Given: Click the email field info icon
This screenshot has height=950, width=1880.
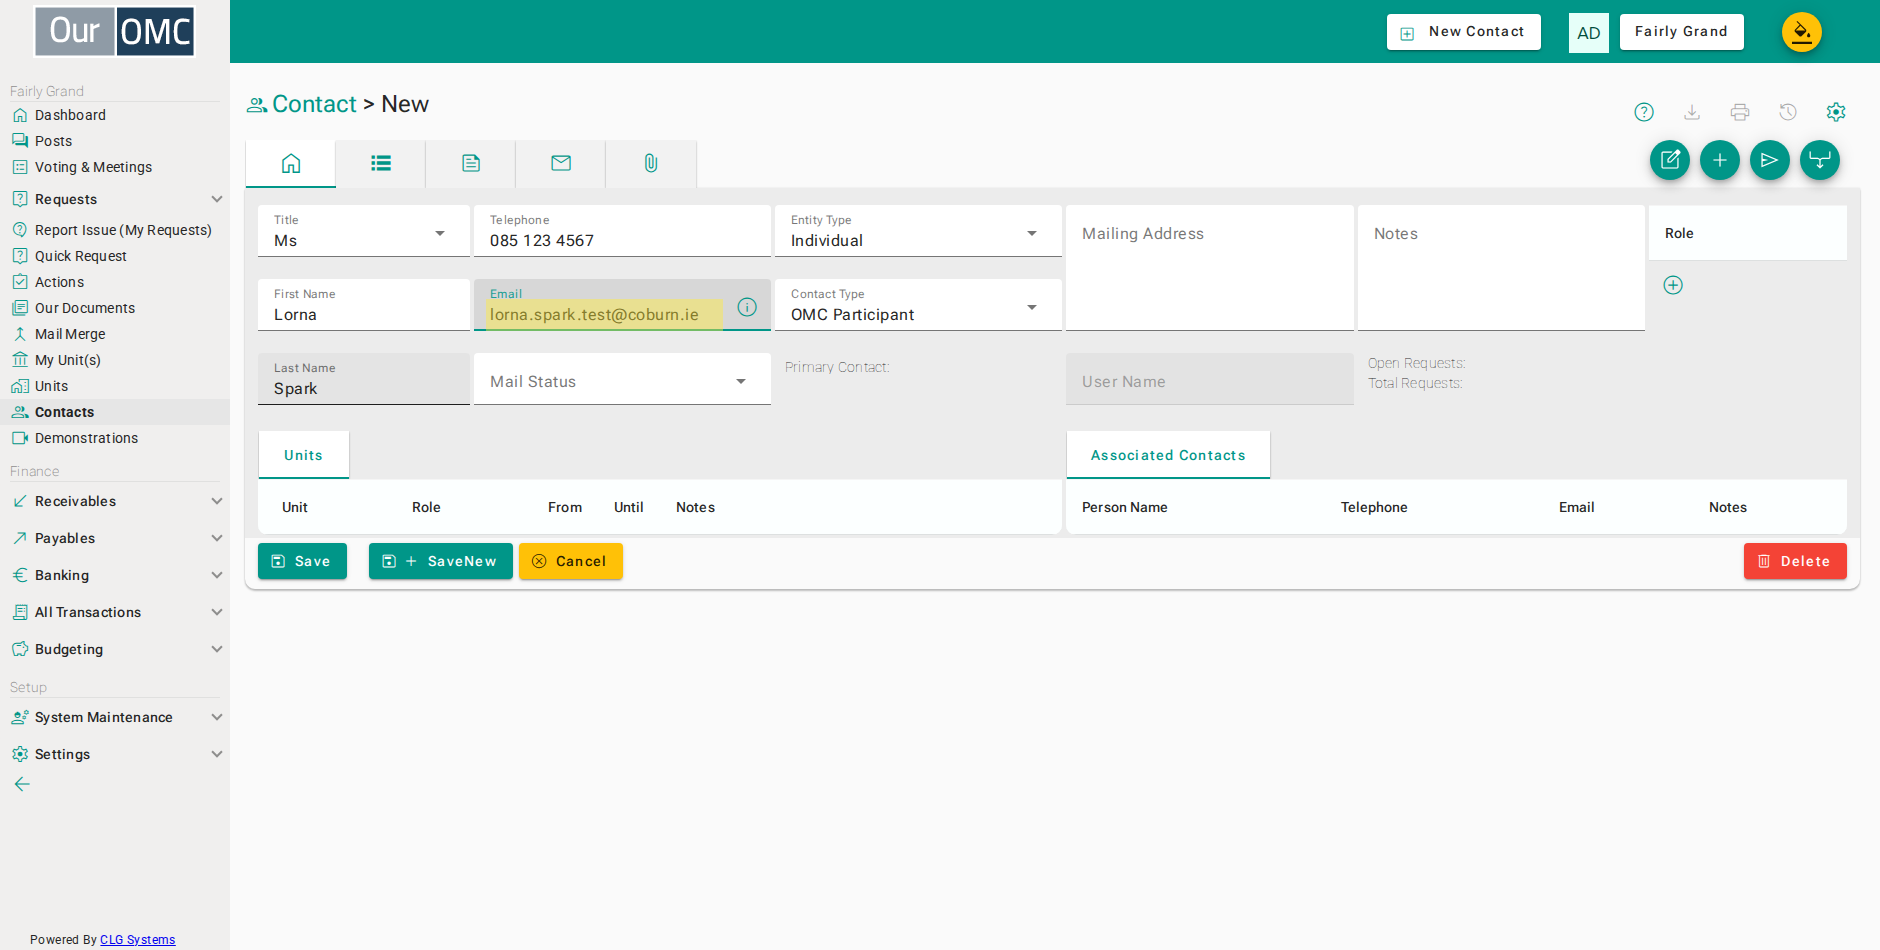Looking at the screenshot, I should pyautogui.click(x=747, y=307).
